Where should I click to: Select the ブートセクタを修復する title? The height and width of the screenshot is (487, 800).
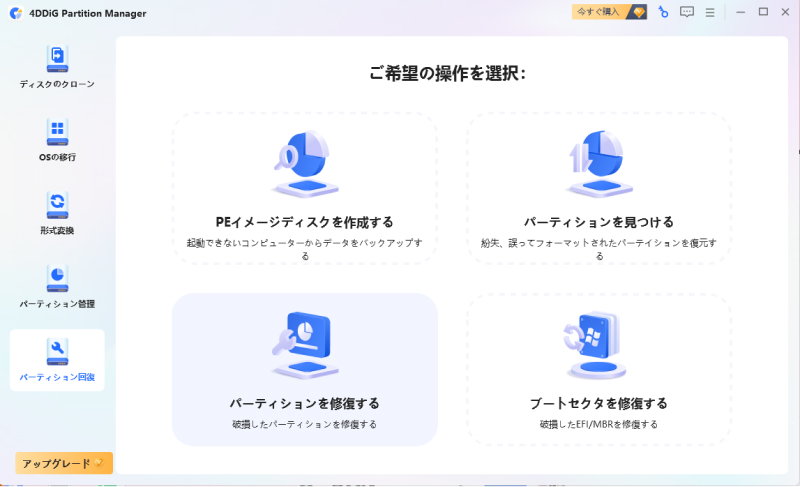click(x=599, y=403)
